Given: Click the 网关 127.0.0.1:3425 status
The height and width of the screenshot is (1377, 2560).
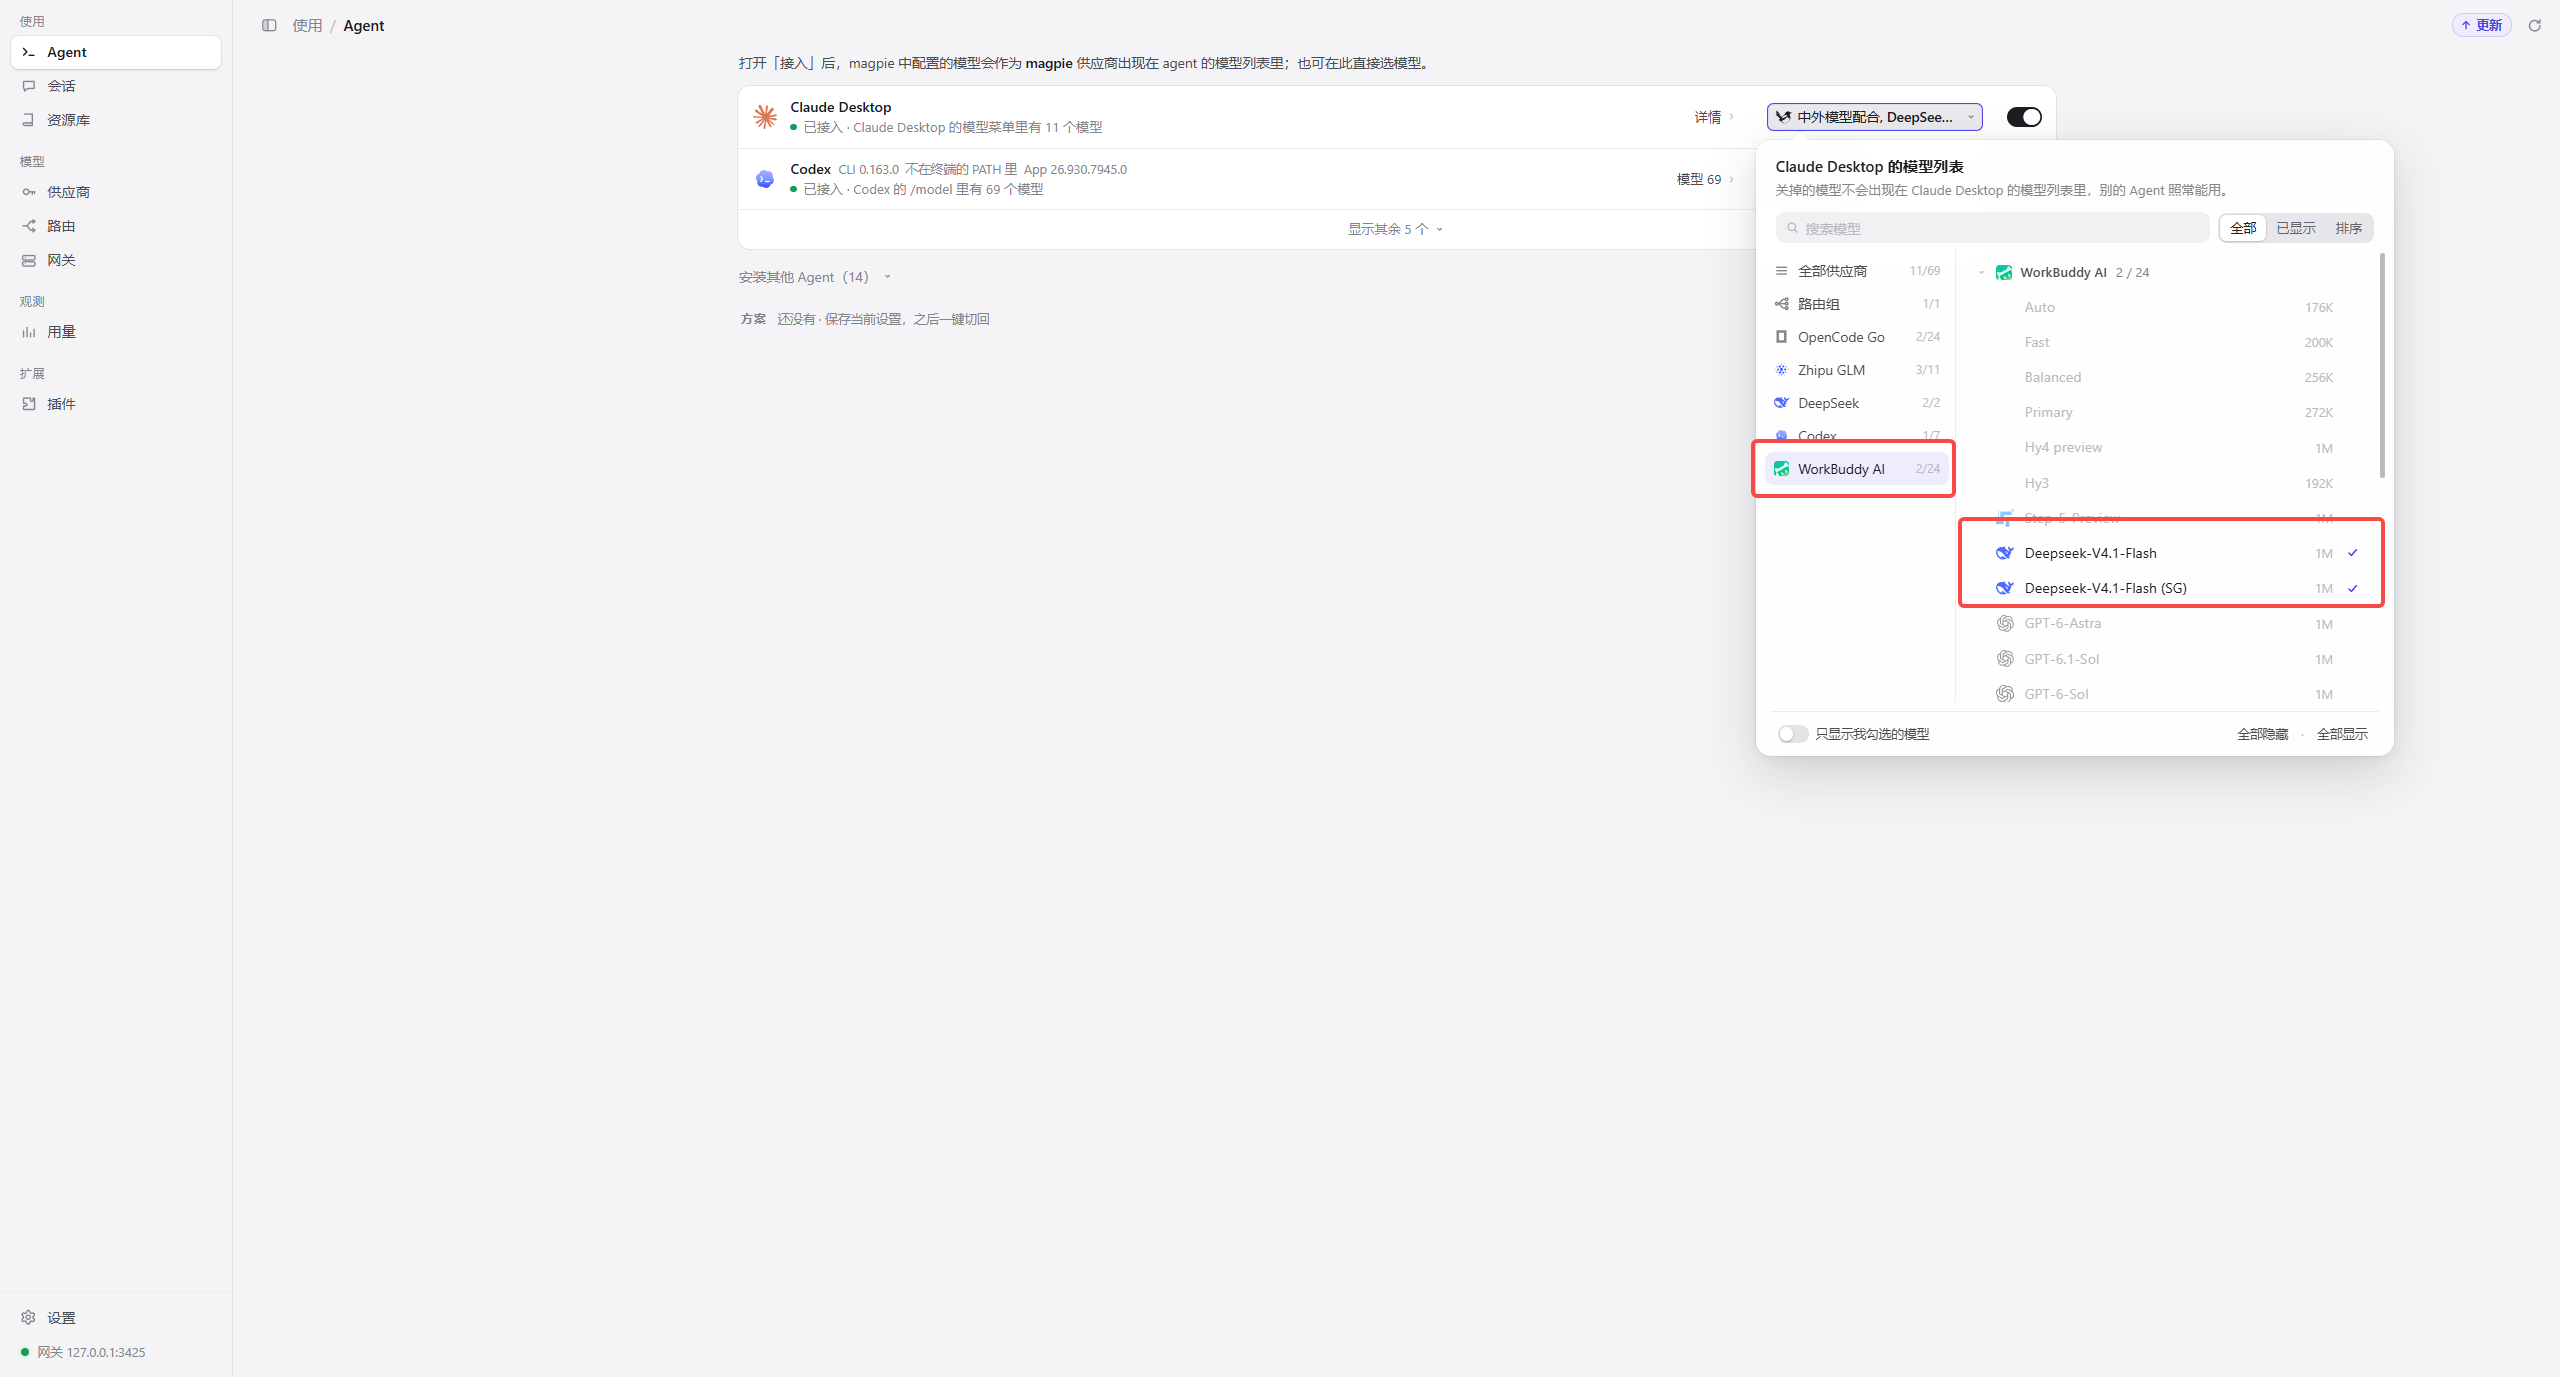Looking at the screenshot, I should (x=83, y=1352).
